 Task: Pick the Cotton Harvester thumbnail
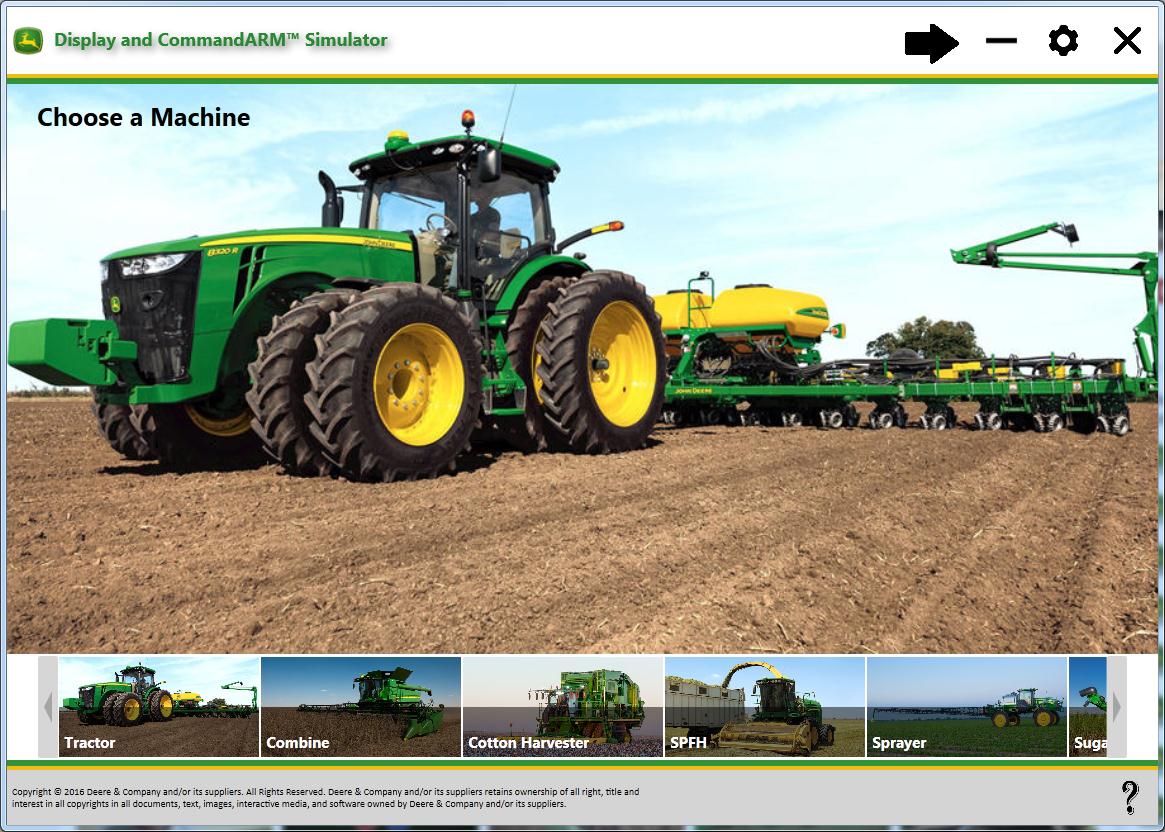coord(563,706)
